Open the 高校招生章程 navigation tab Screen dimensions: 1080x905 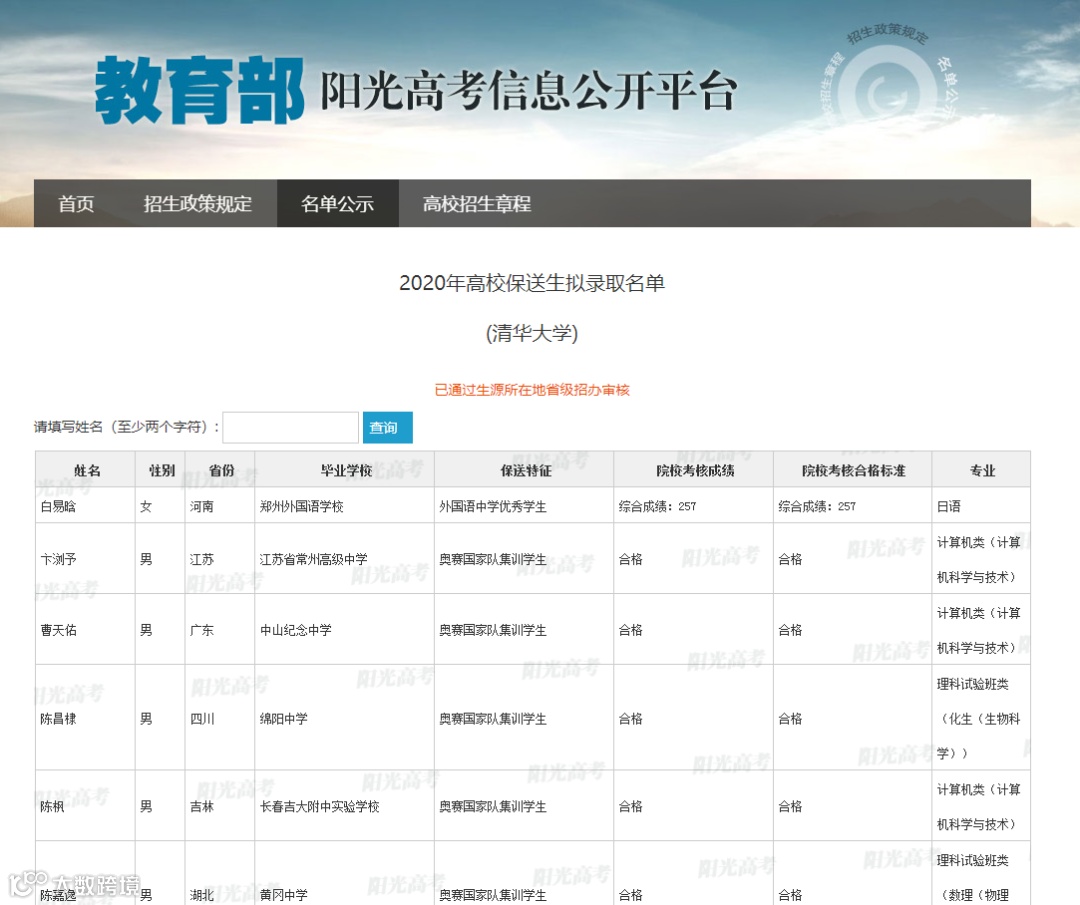(477, 204)
